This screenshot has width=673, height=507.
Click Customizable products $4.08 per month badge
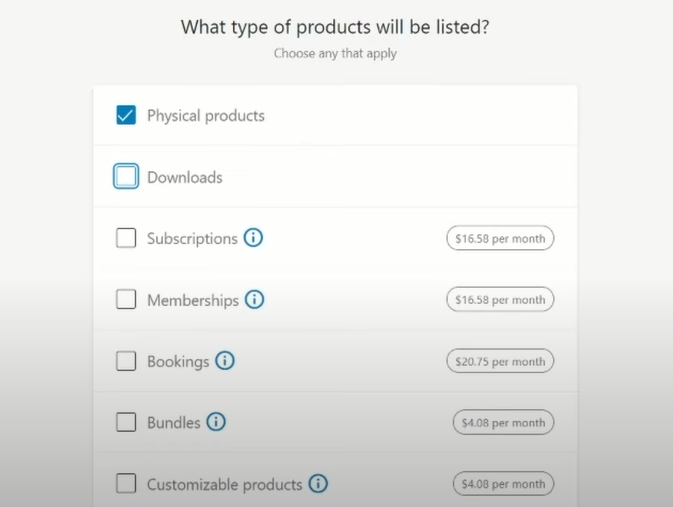tap(503, 484)
